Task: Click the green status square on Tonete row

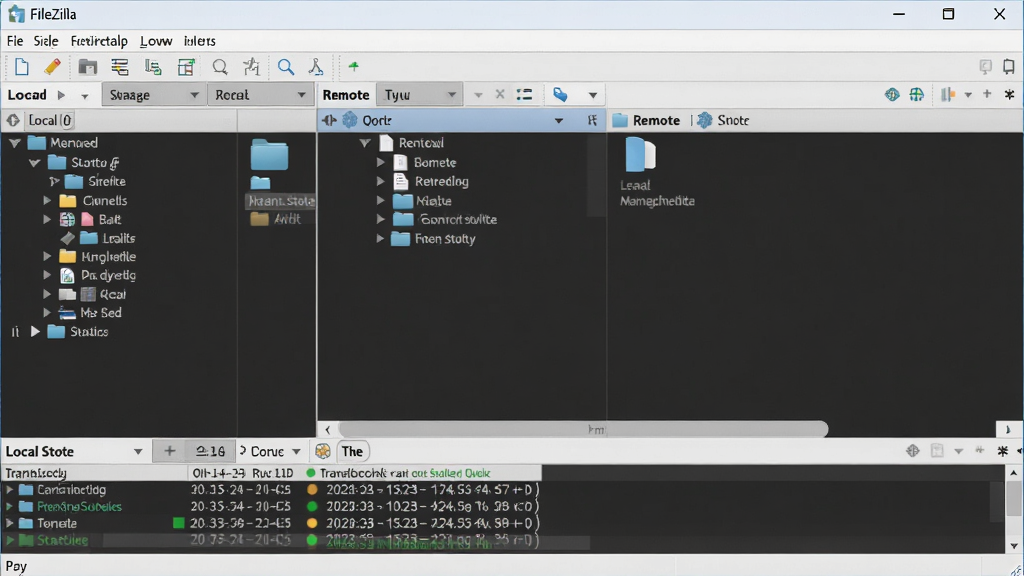Action: point(178,523)
